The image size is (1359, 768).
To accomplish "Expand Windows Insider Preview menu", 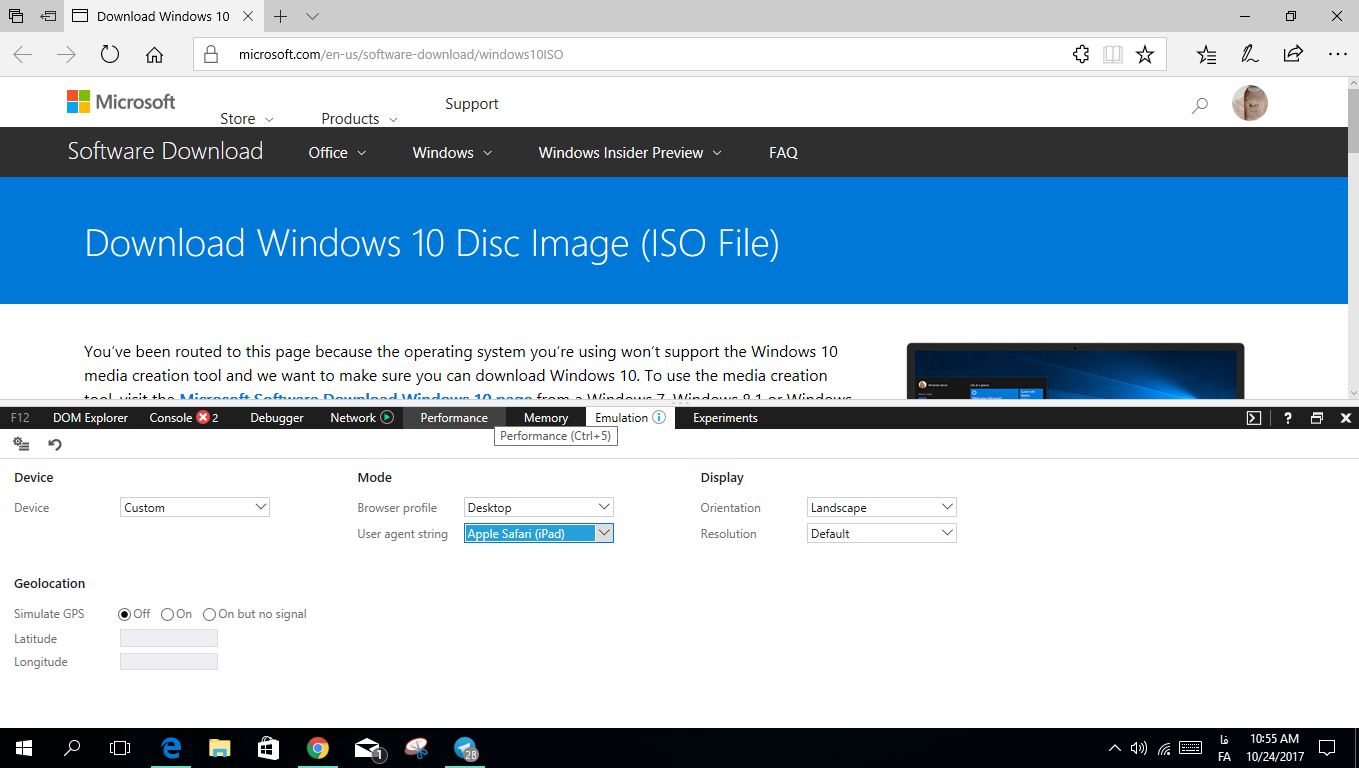I will 630,152.
